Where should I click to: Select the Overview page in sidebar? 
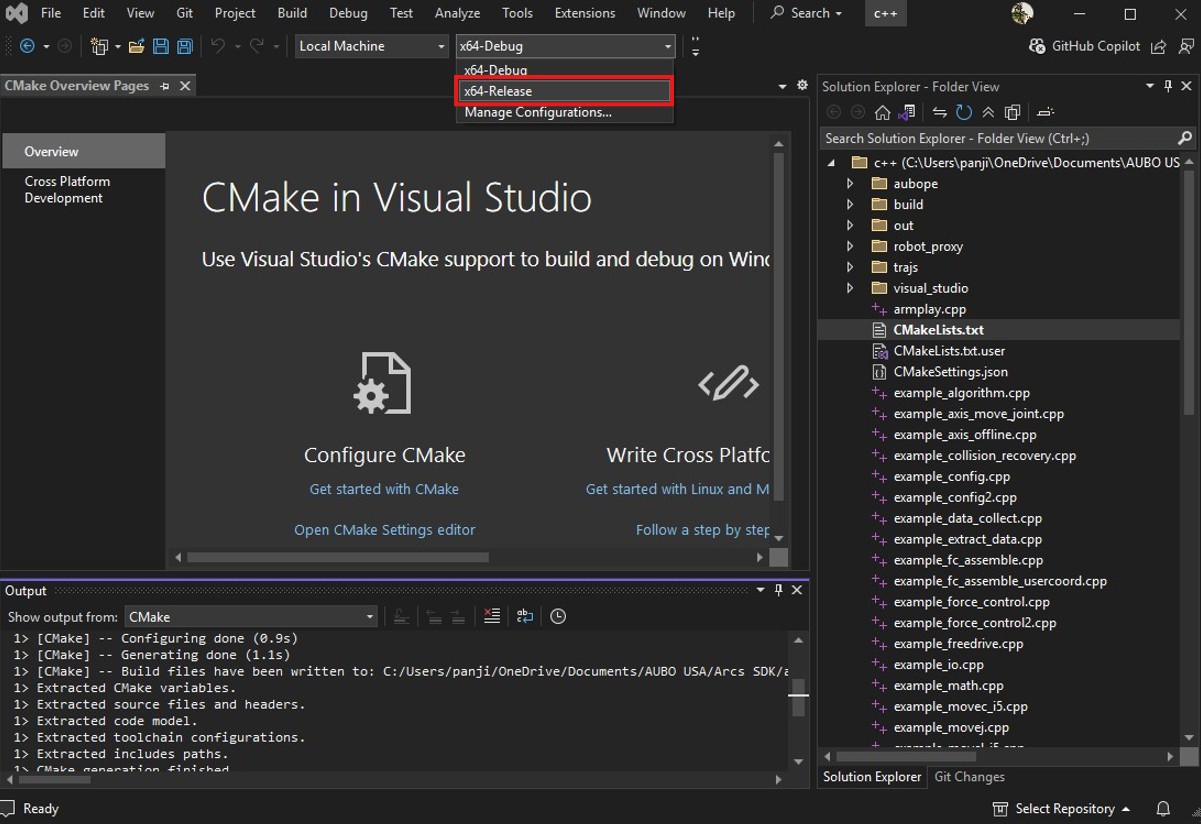pyautogui.click(x=84, y=151)
